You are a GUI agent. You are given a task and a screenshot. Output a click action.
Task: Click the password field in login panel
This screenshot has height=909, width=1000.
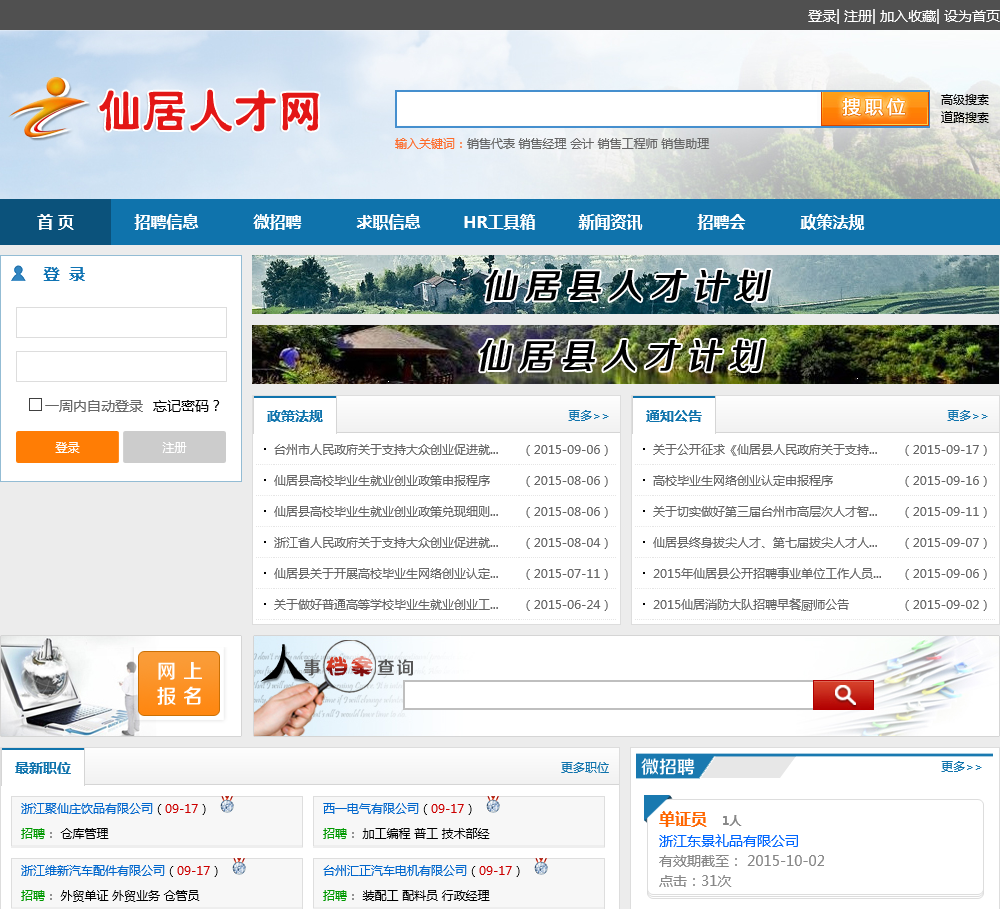click(121, 366)
